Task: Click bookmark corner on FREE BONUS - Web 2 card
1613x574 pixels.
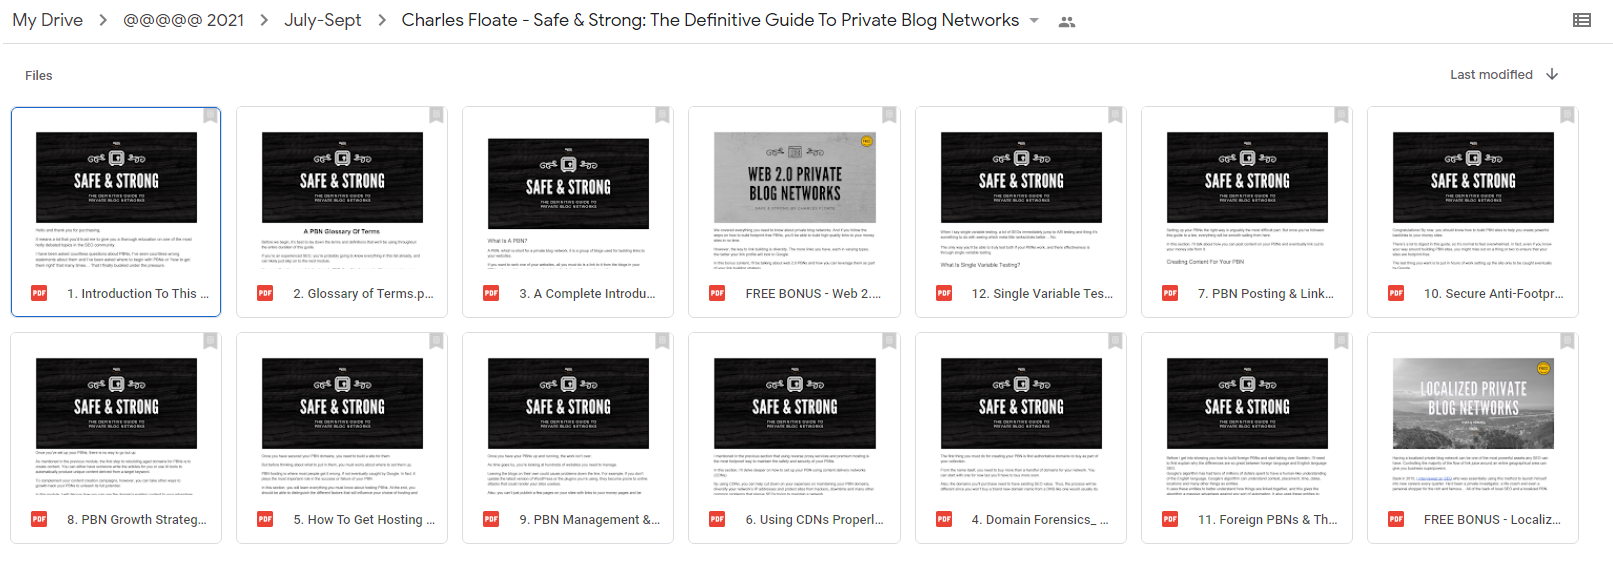Action: [889, 115]
